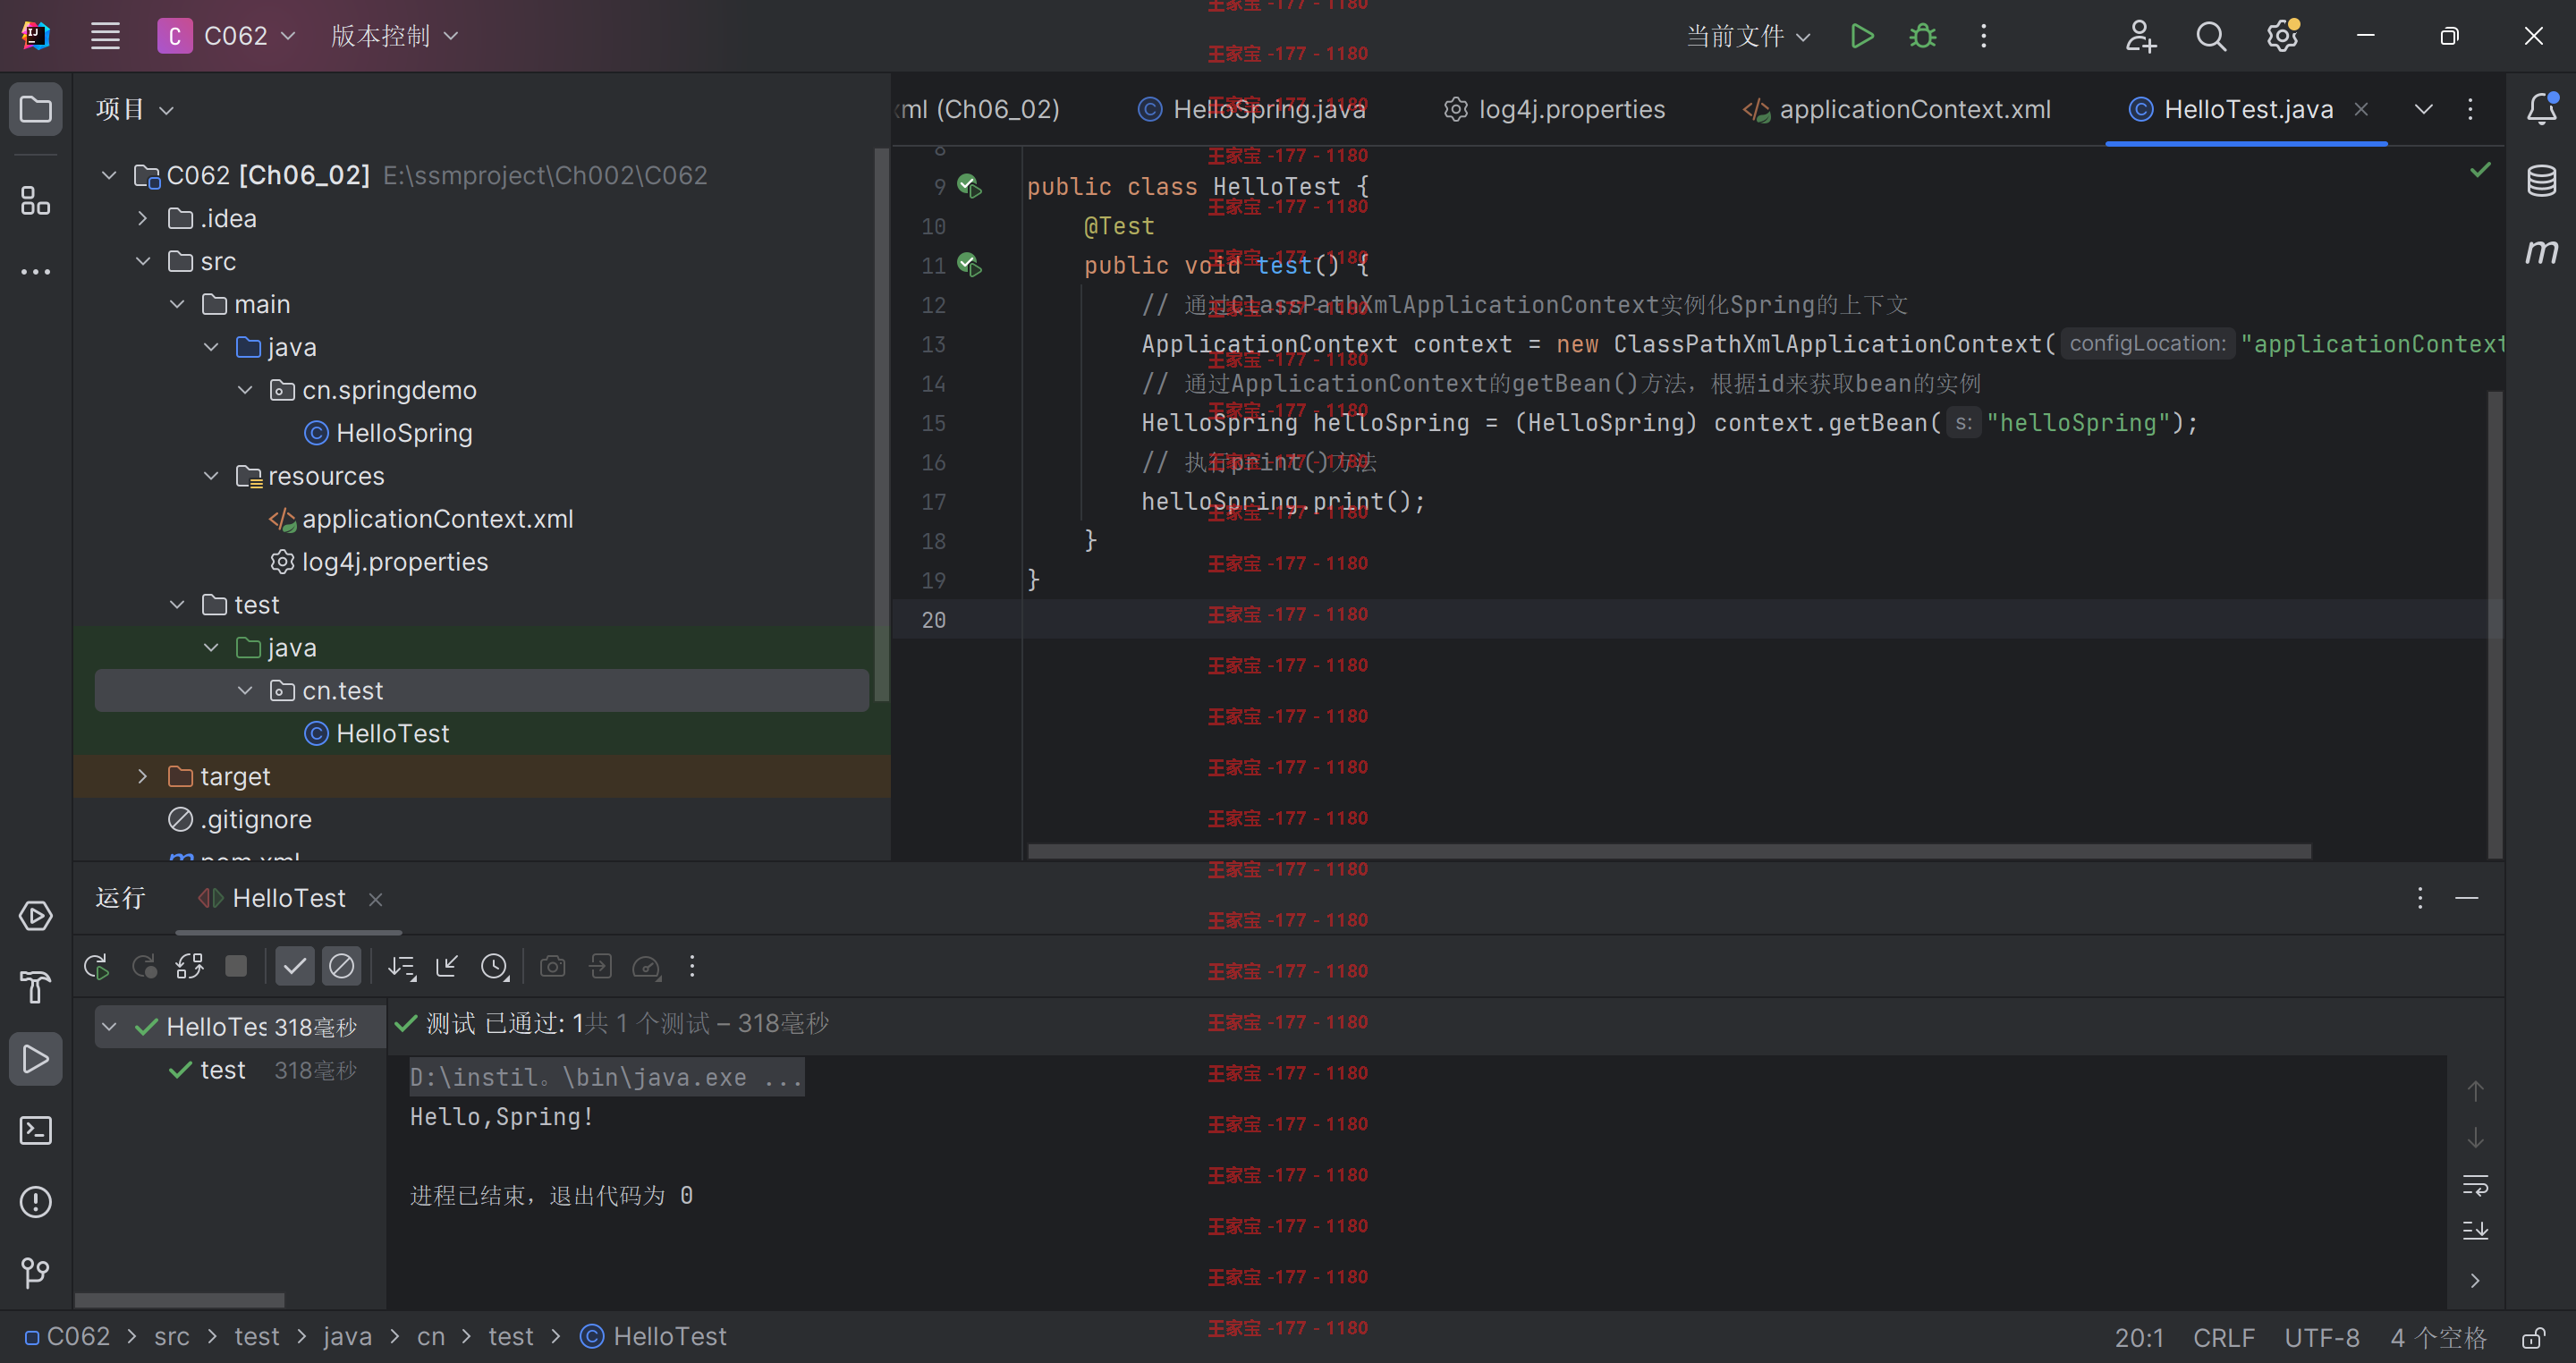The image size is (2576, 1363).
Task: Toggle scroll to end in console
Action: point(2475,1231)
